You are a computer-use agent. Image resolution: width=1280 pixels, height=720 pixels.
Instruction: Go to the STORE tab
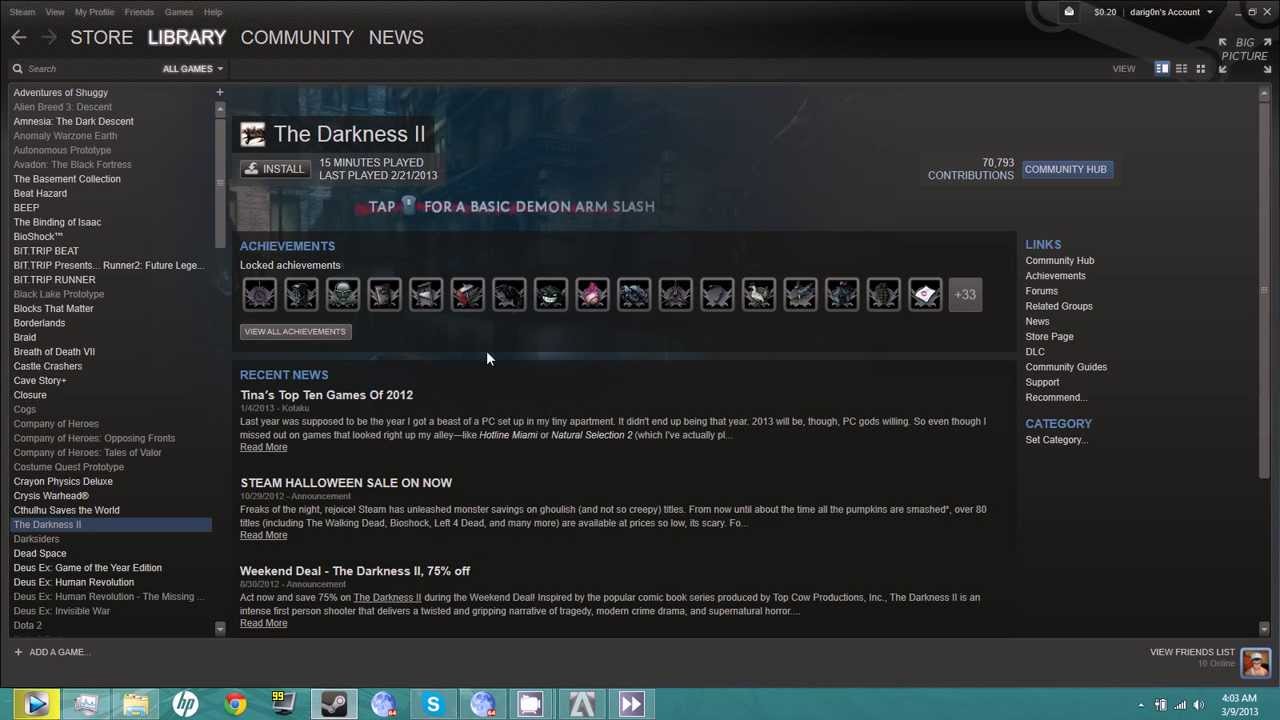tap(101, 37)
